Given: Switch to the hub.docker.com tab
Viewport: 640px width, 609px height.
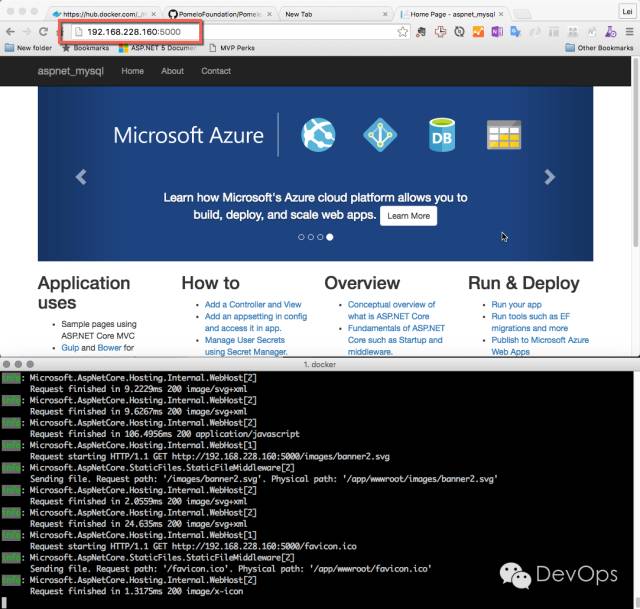Looking at the screenshot, I should 104,14.
